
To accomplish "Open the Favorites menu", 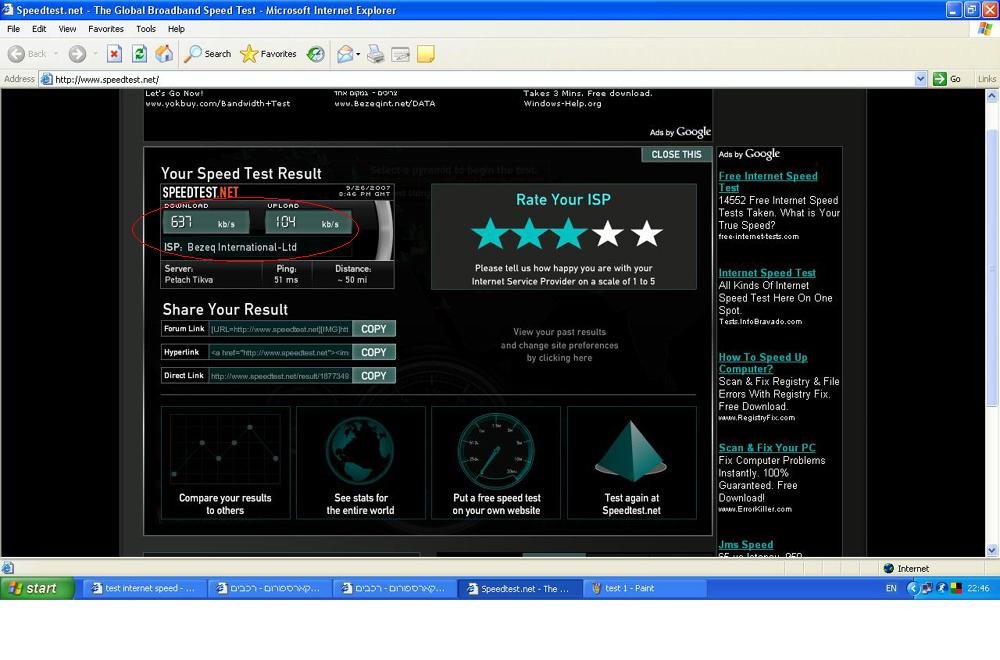I will point(106,29).
